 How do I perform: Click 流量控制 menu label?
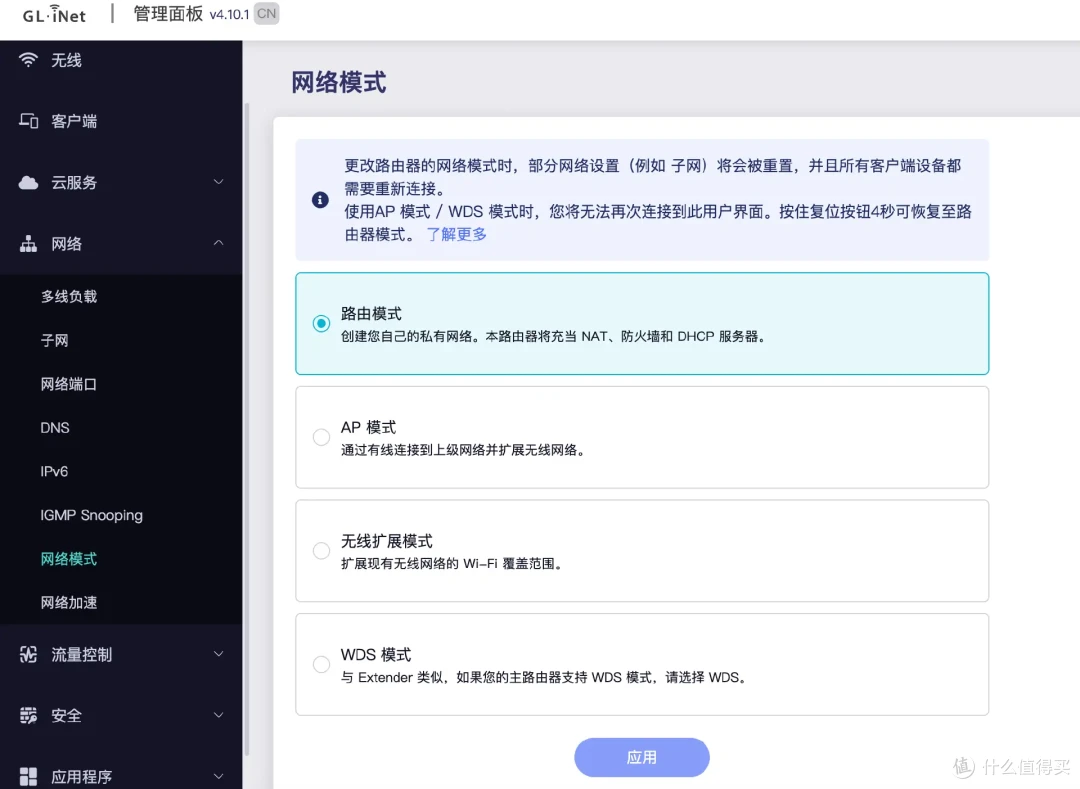[x=82, y=655]
